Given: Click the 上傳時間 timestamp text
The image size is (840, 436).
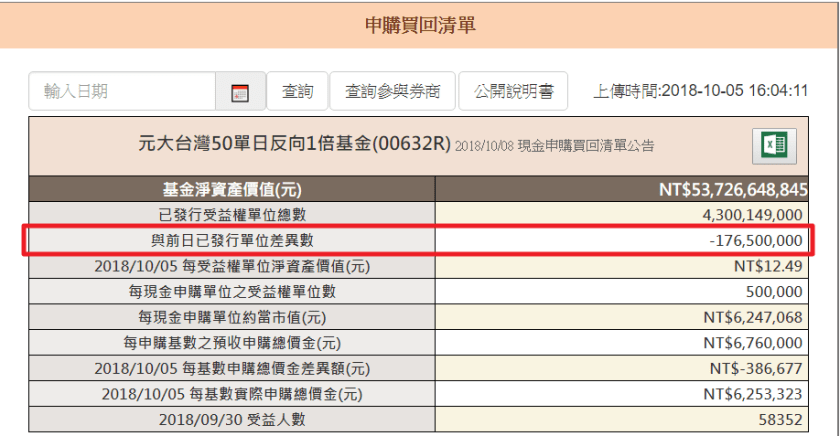Looking at the screenshot, I should coord(700,92).
